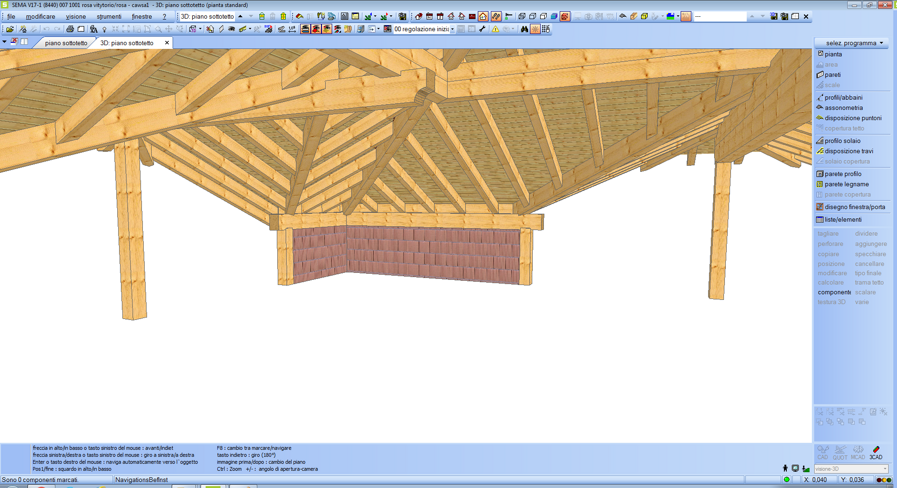Toggle the walking person navigation mode
This screenshot has width=897, height=488.
[x=785, y=468]
